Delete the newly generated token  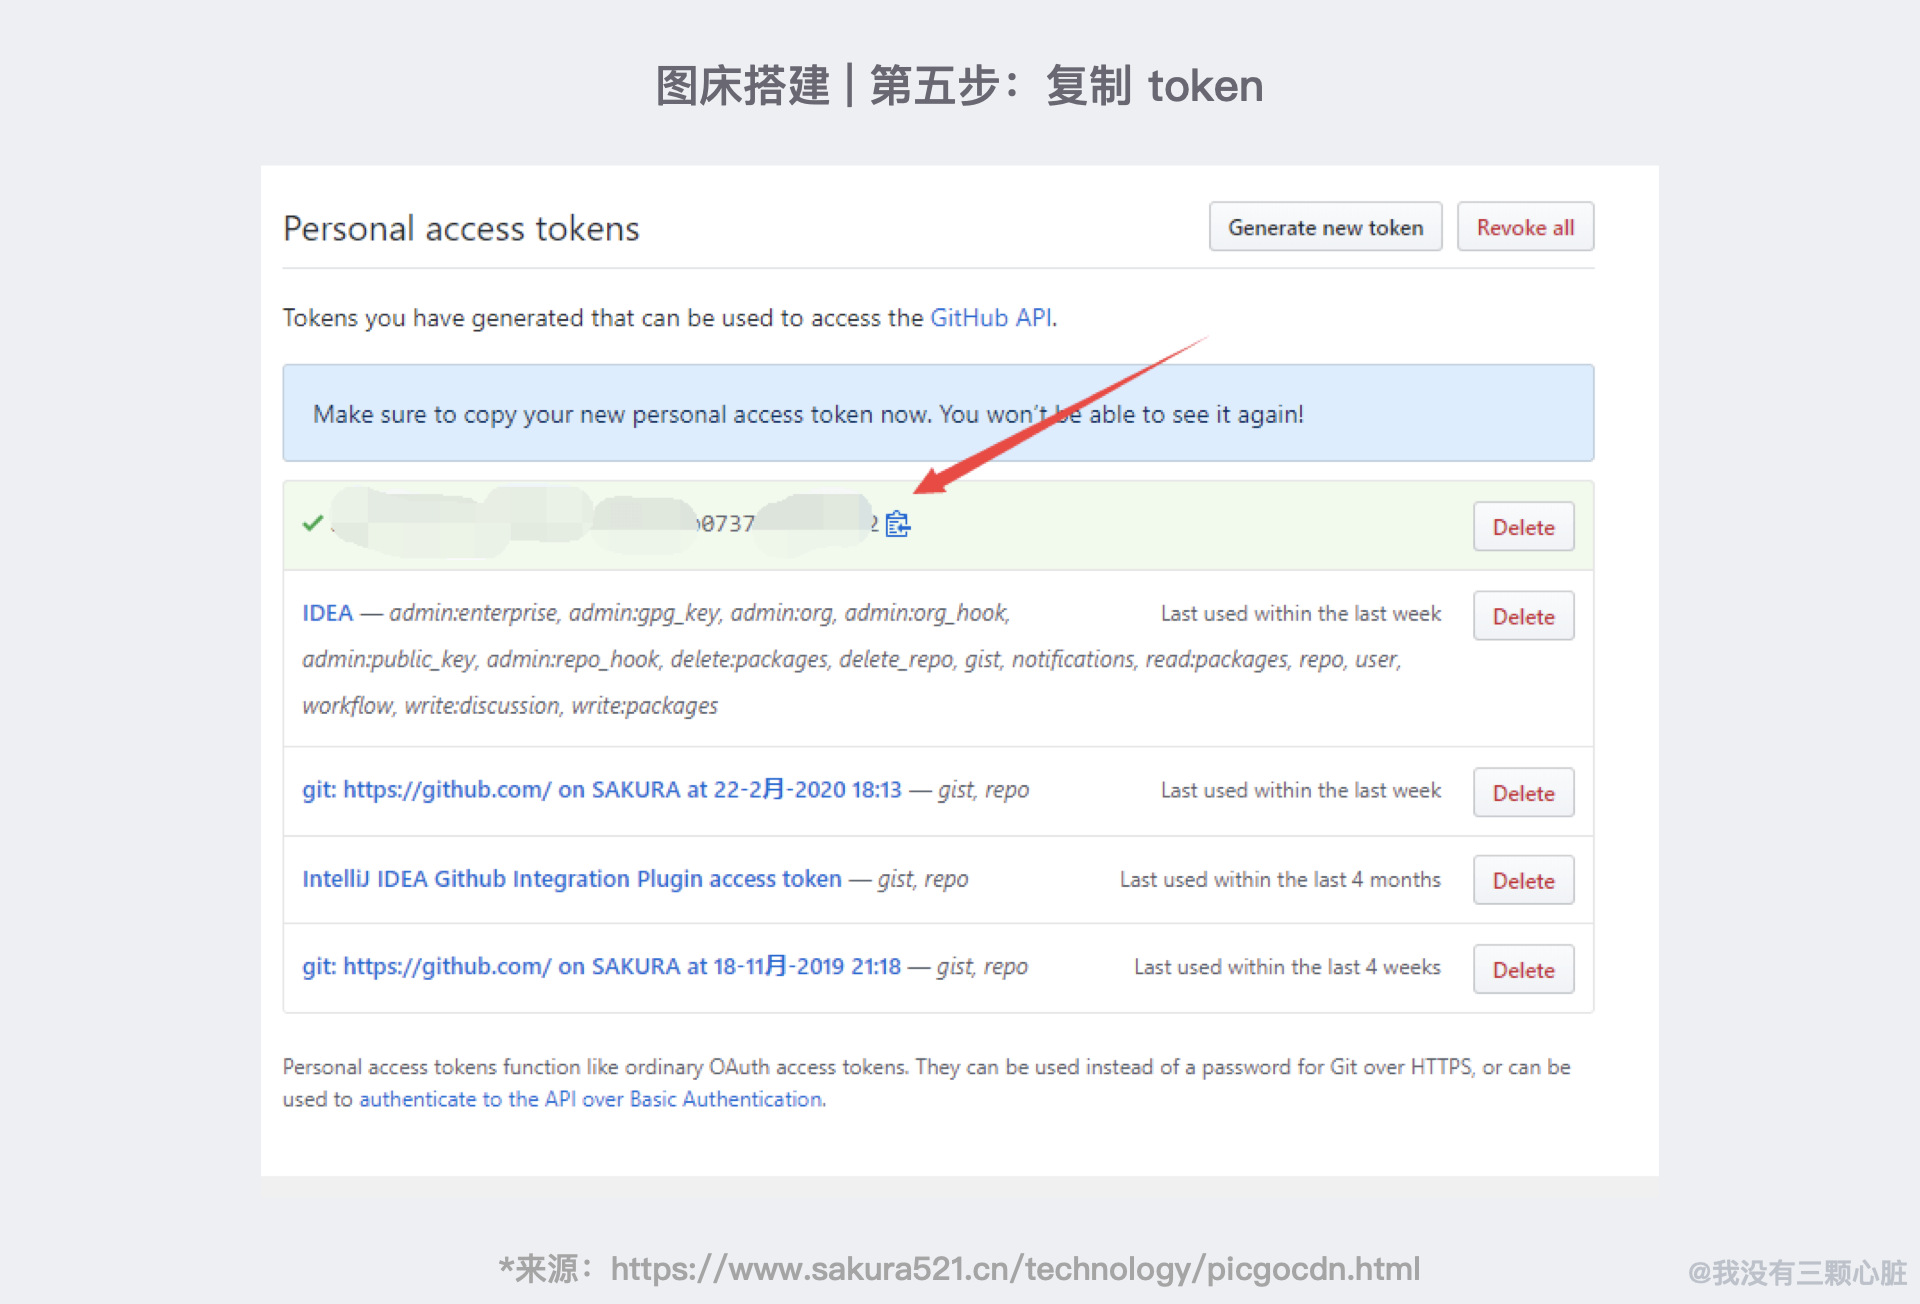(1522, 527)
